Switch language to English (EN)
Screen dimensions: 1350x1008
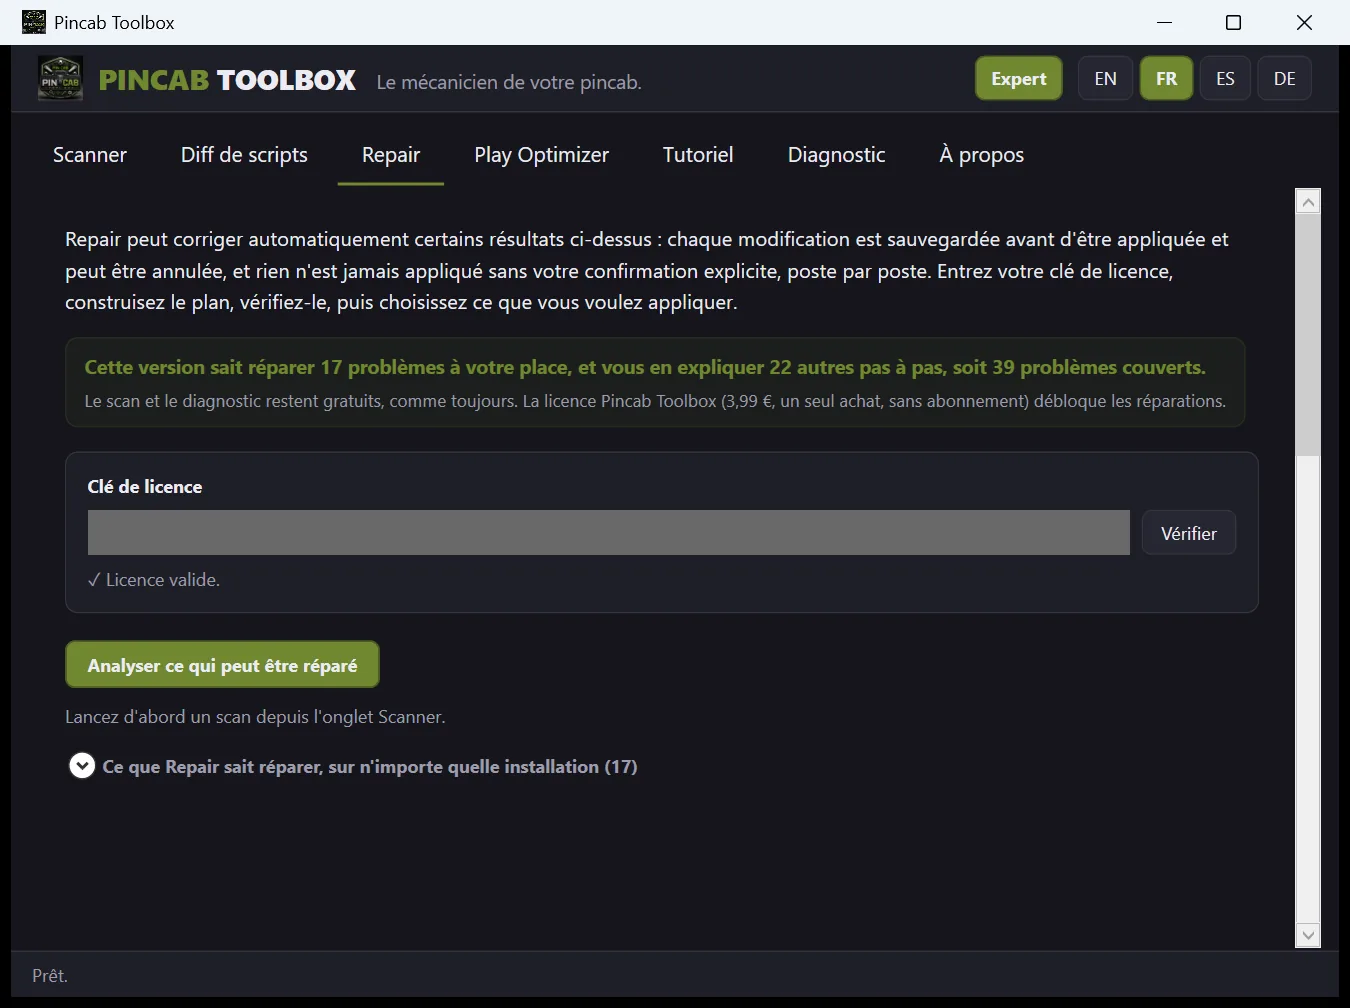pos(1105,79)
